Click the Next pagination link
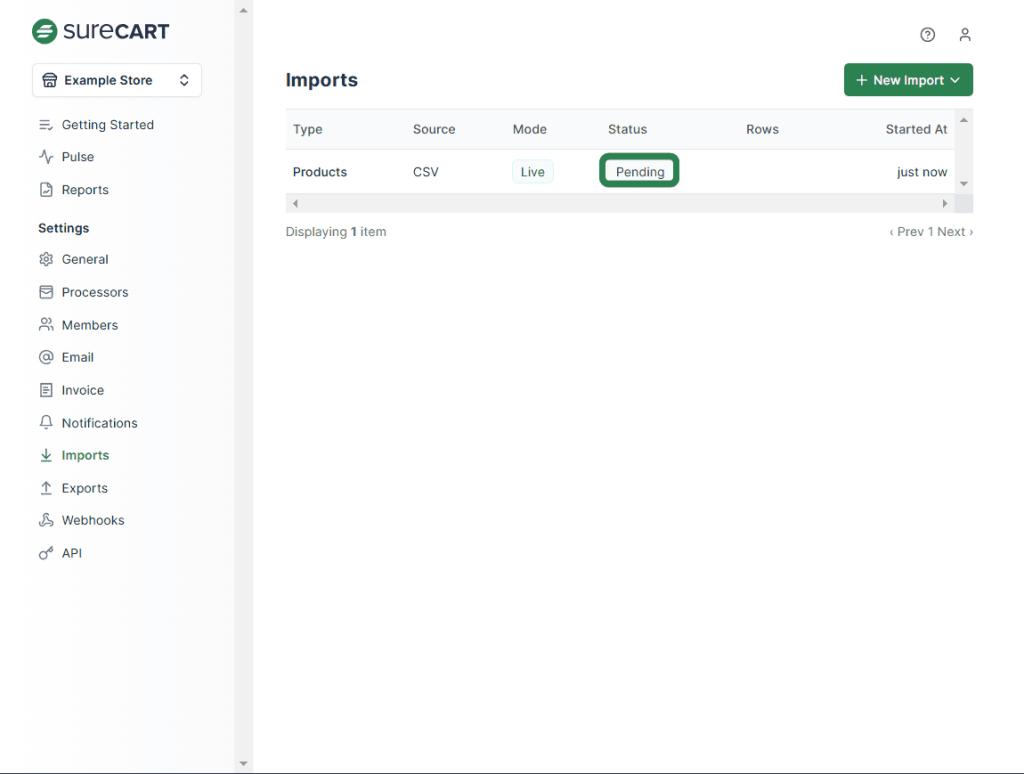 954,232
